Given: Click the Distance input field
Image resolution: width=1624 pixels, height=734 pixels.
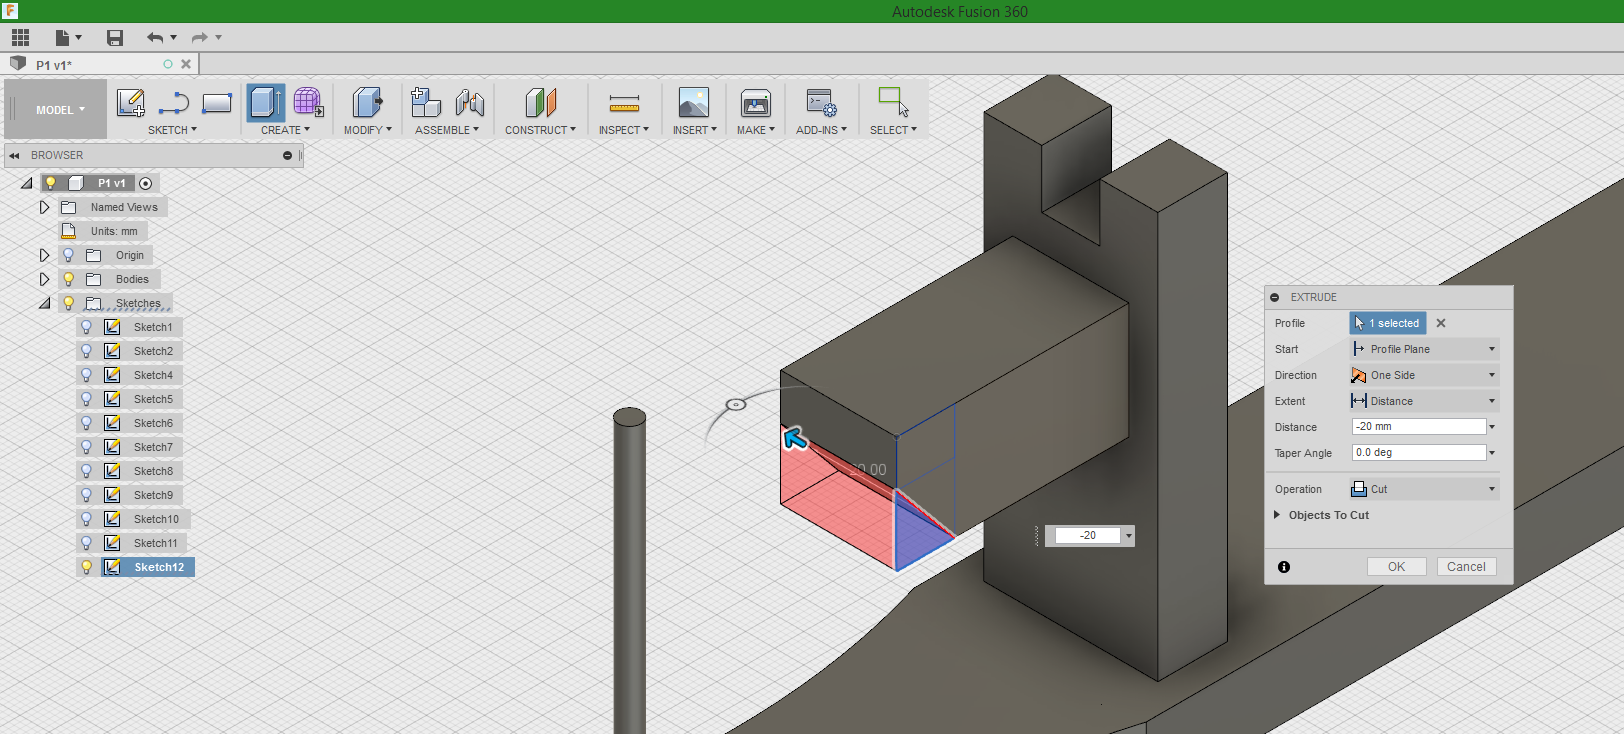Looking at the screenshot, I should 1419,427.
